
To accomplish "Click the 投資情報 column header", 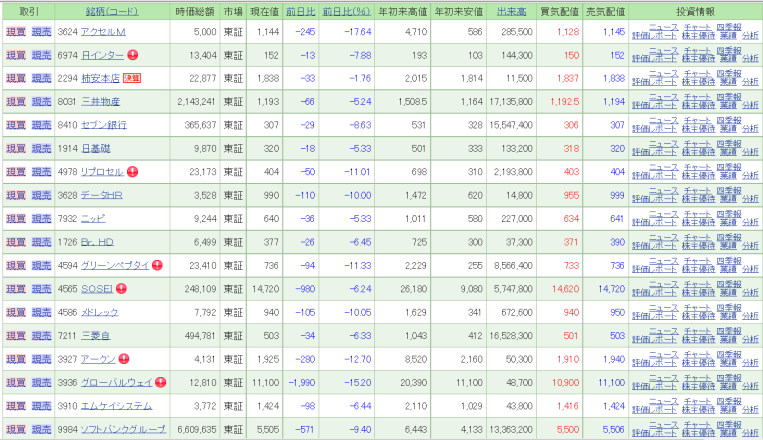I will click(x=695, y=12).
